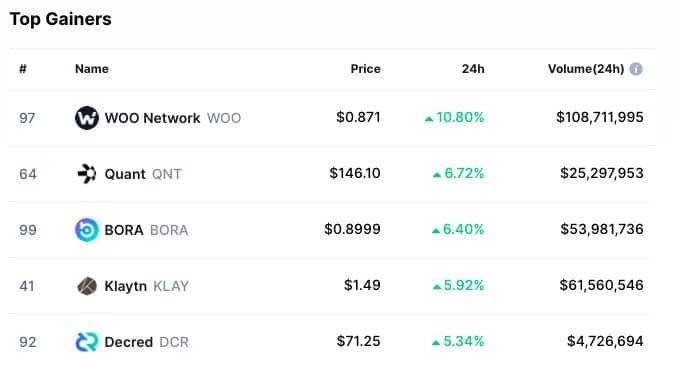Click the Volume(24h) info icon

[x=636, y=69]
